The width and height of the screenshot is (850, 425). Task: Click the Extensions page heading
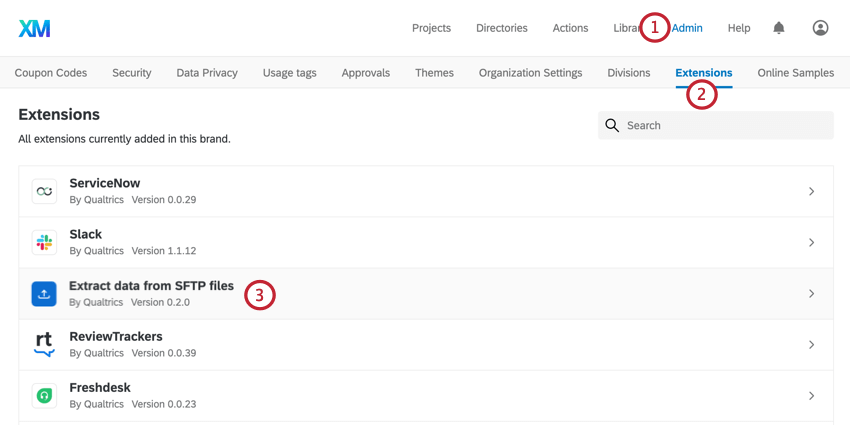click(59, 114)
